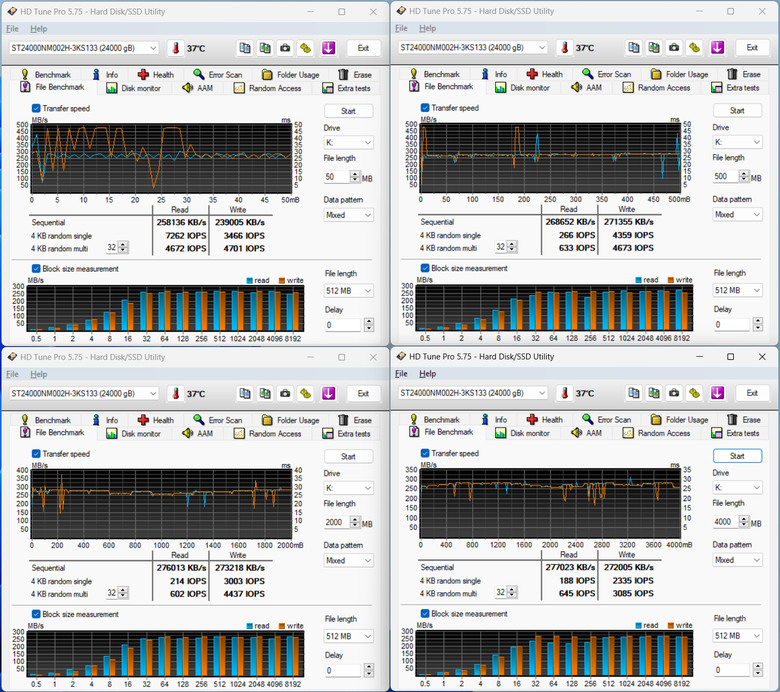Screen dimensions: 780x692
Task: Click the purple download arrow icon in the 500 MB window
Action: tap(717, 47)
